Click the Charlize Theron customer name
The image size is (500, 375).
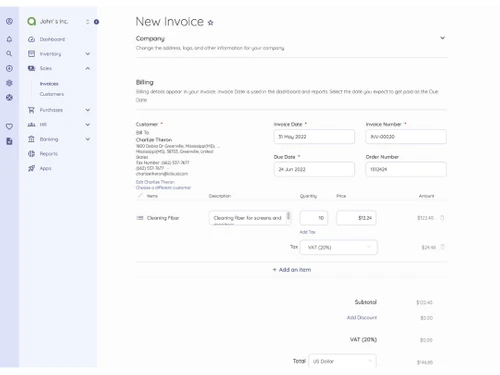[x=154, y=140]
